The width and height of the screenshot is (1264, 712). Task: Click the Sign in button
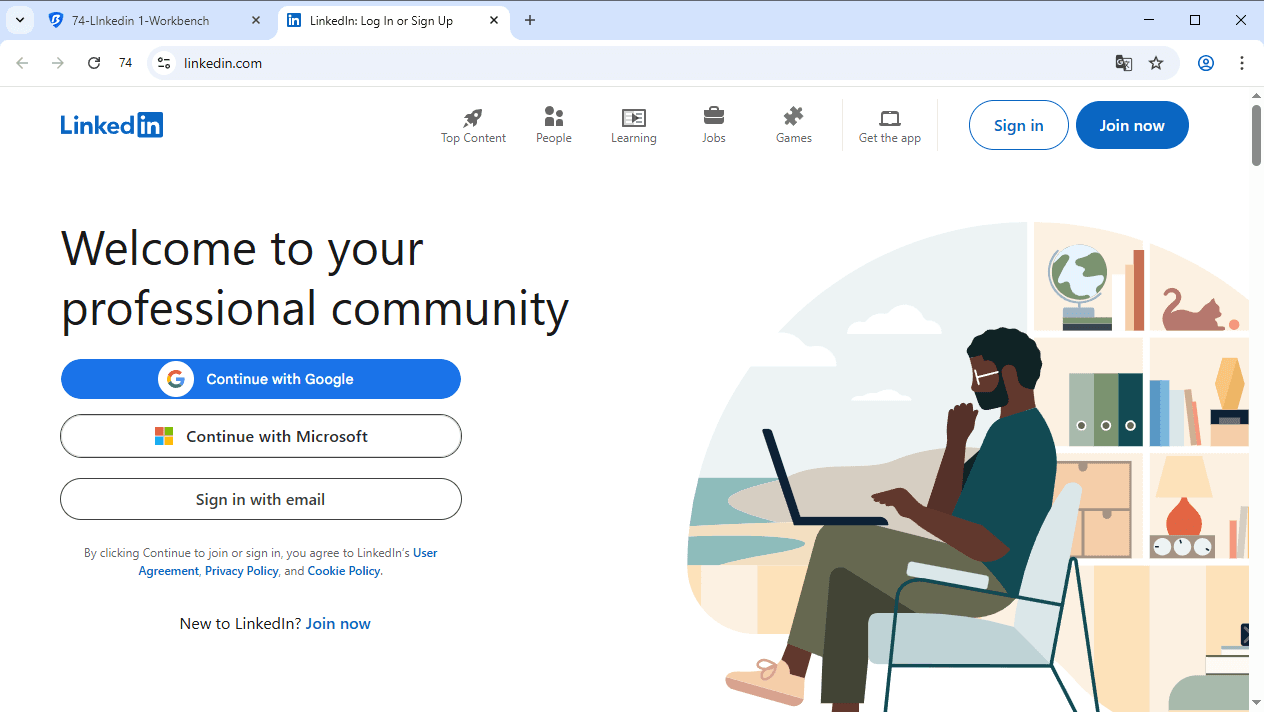tap(1018, 125)
